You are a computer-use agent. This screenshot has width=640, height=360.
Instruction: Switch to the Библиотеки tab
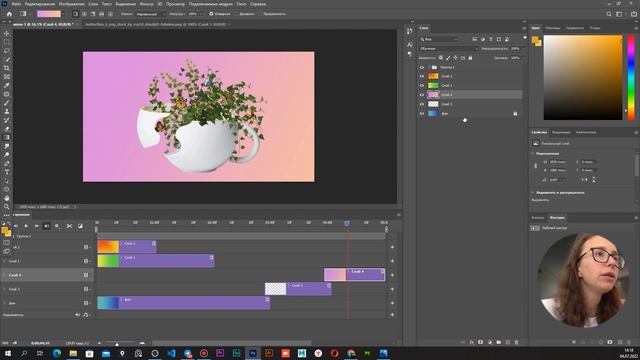point(585,132)
